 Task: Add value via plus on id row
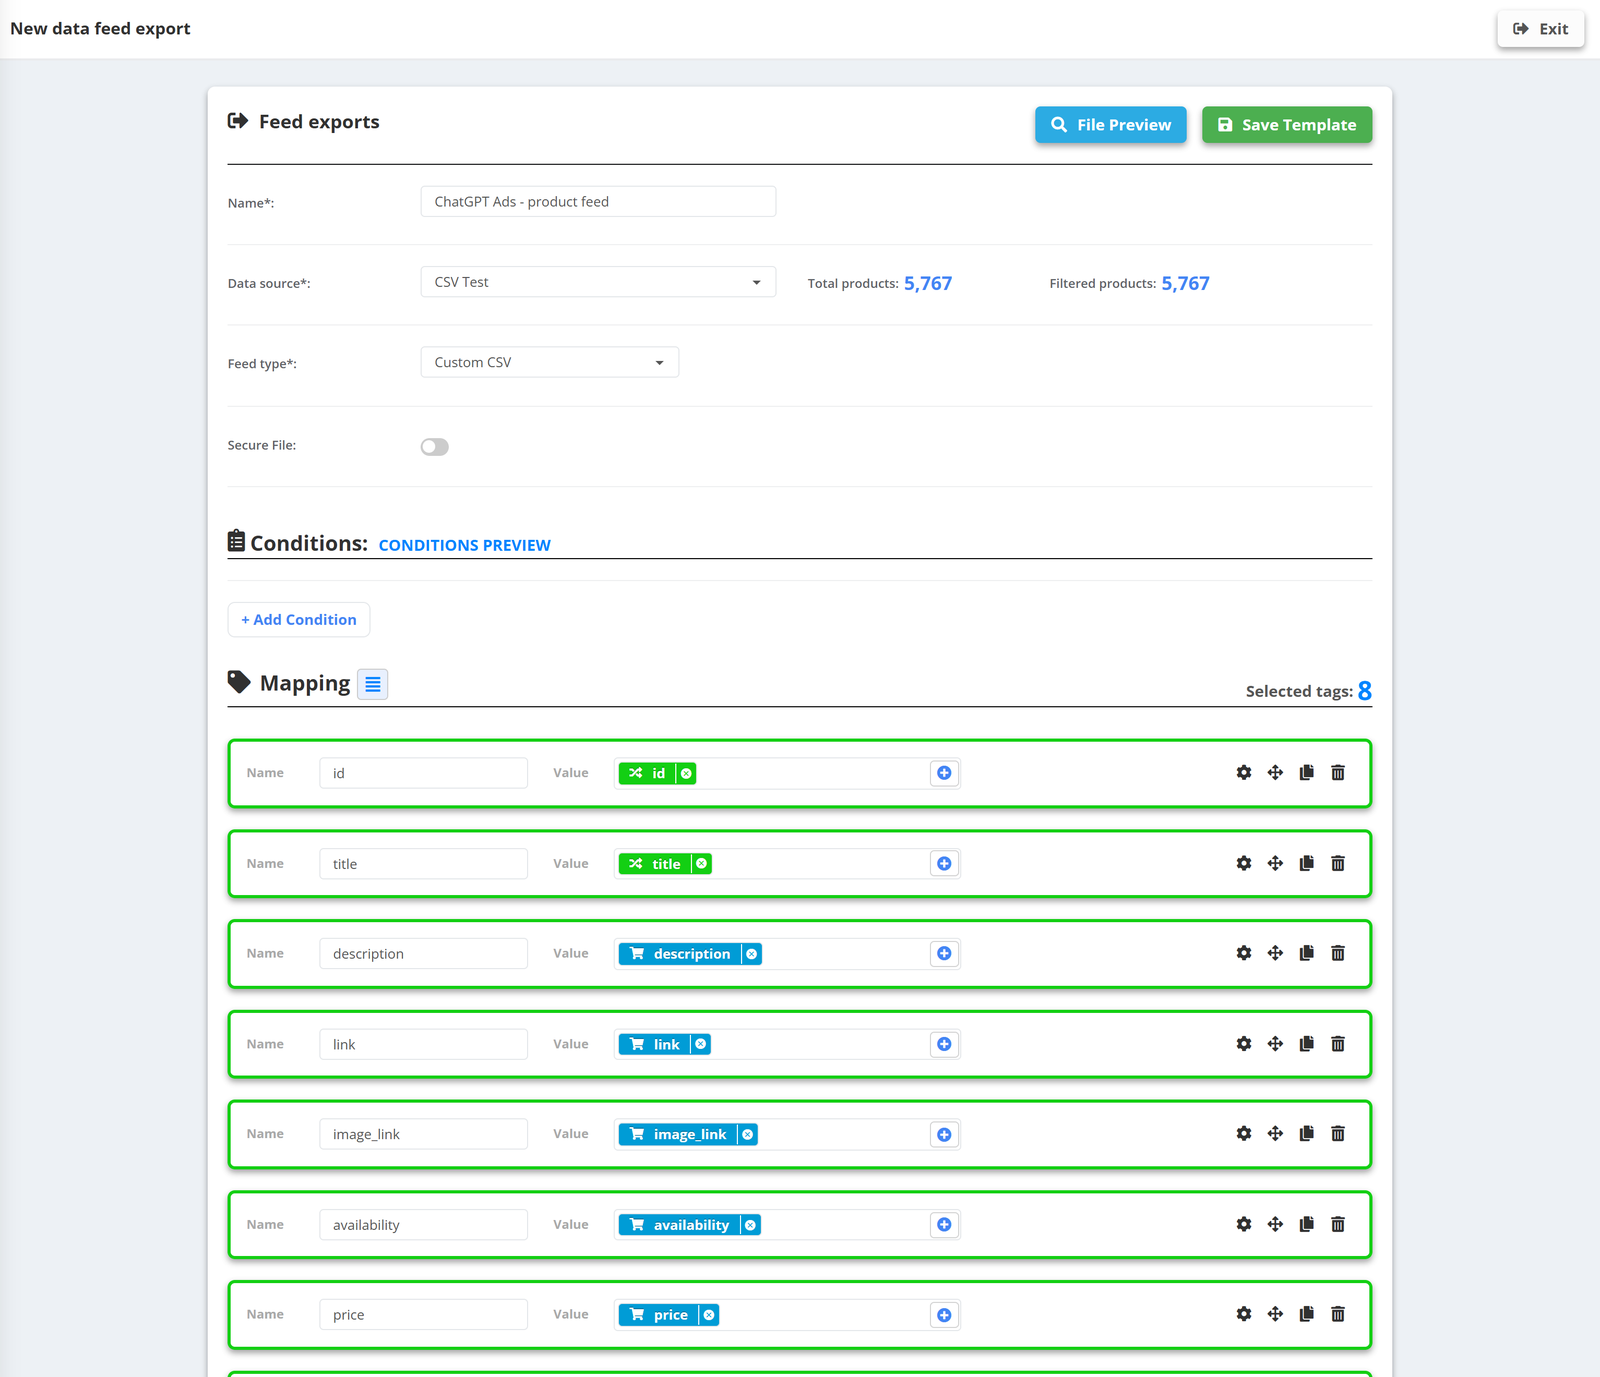pyautogui.click(x=944, y=773)
